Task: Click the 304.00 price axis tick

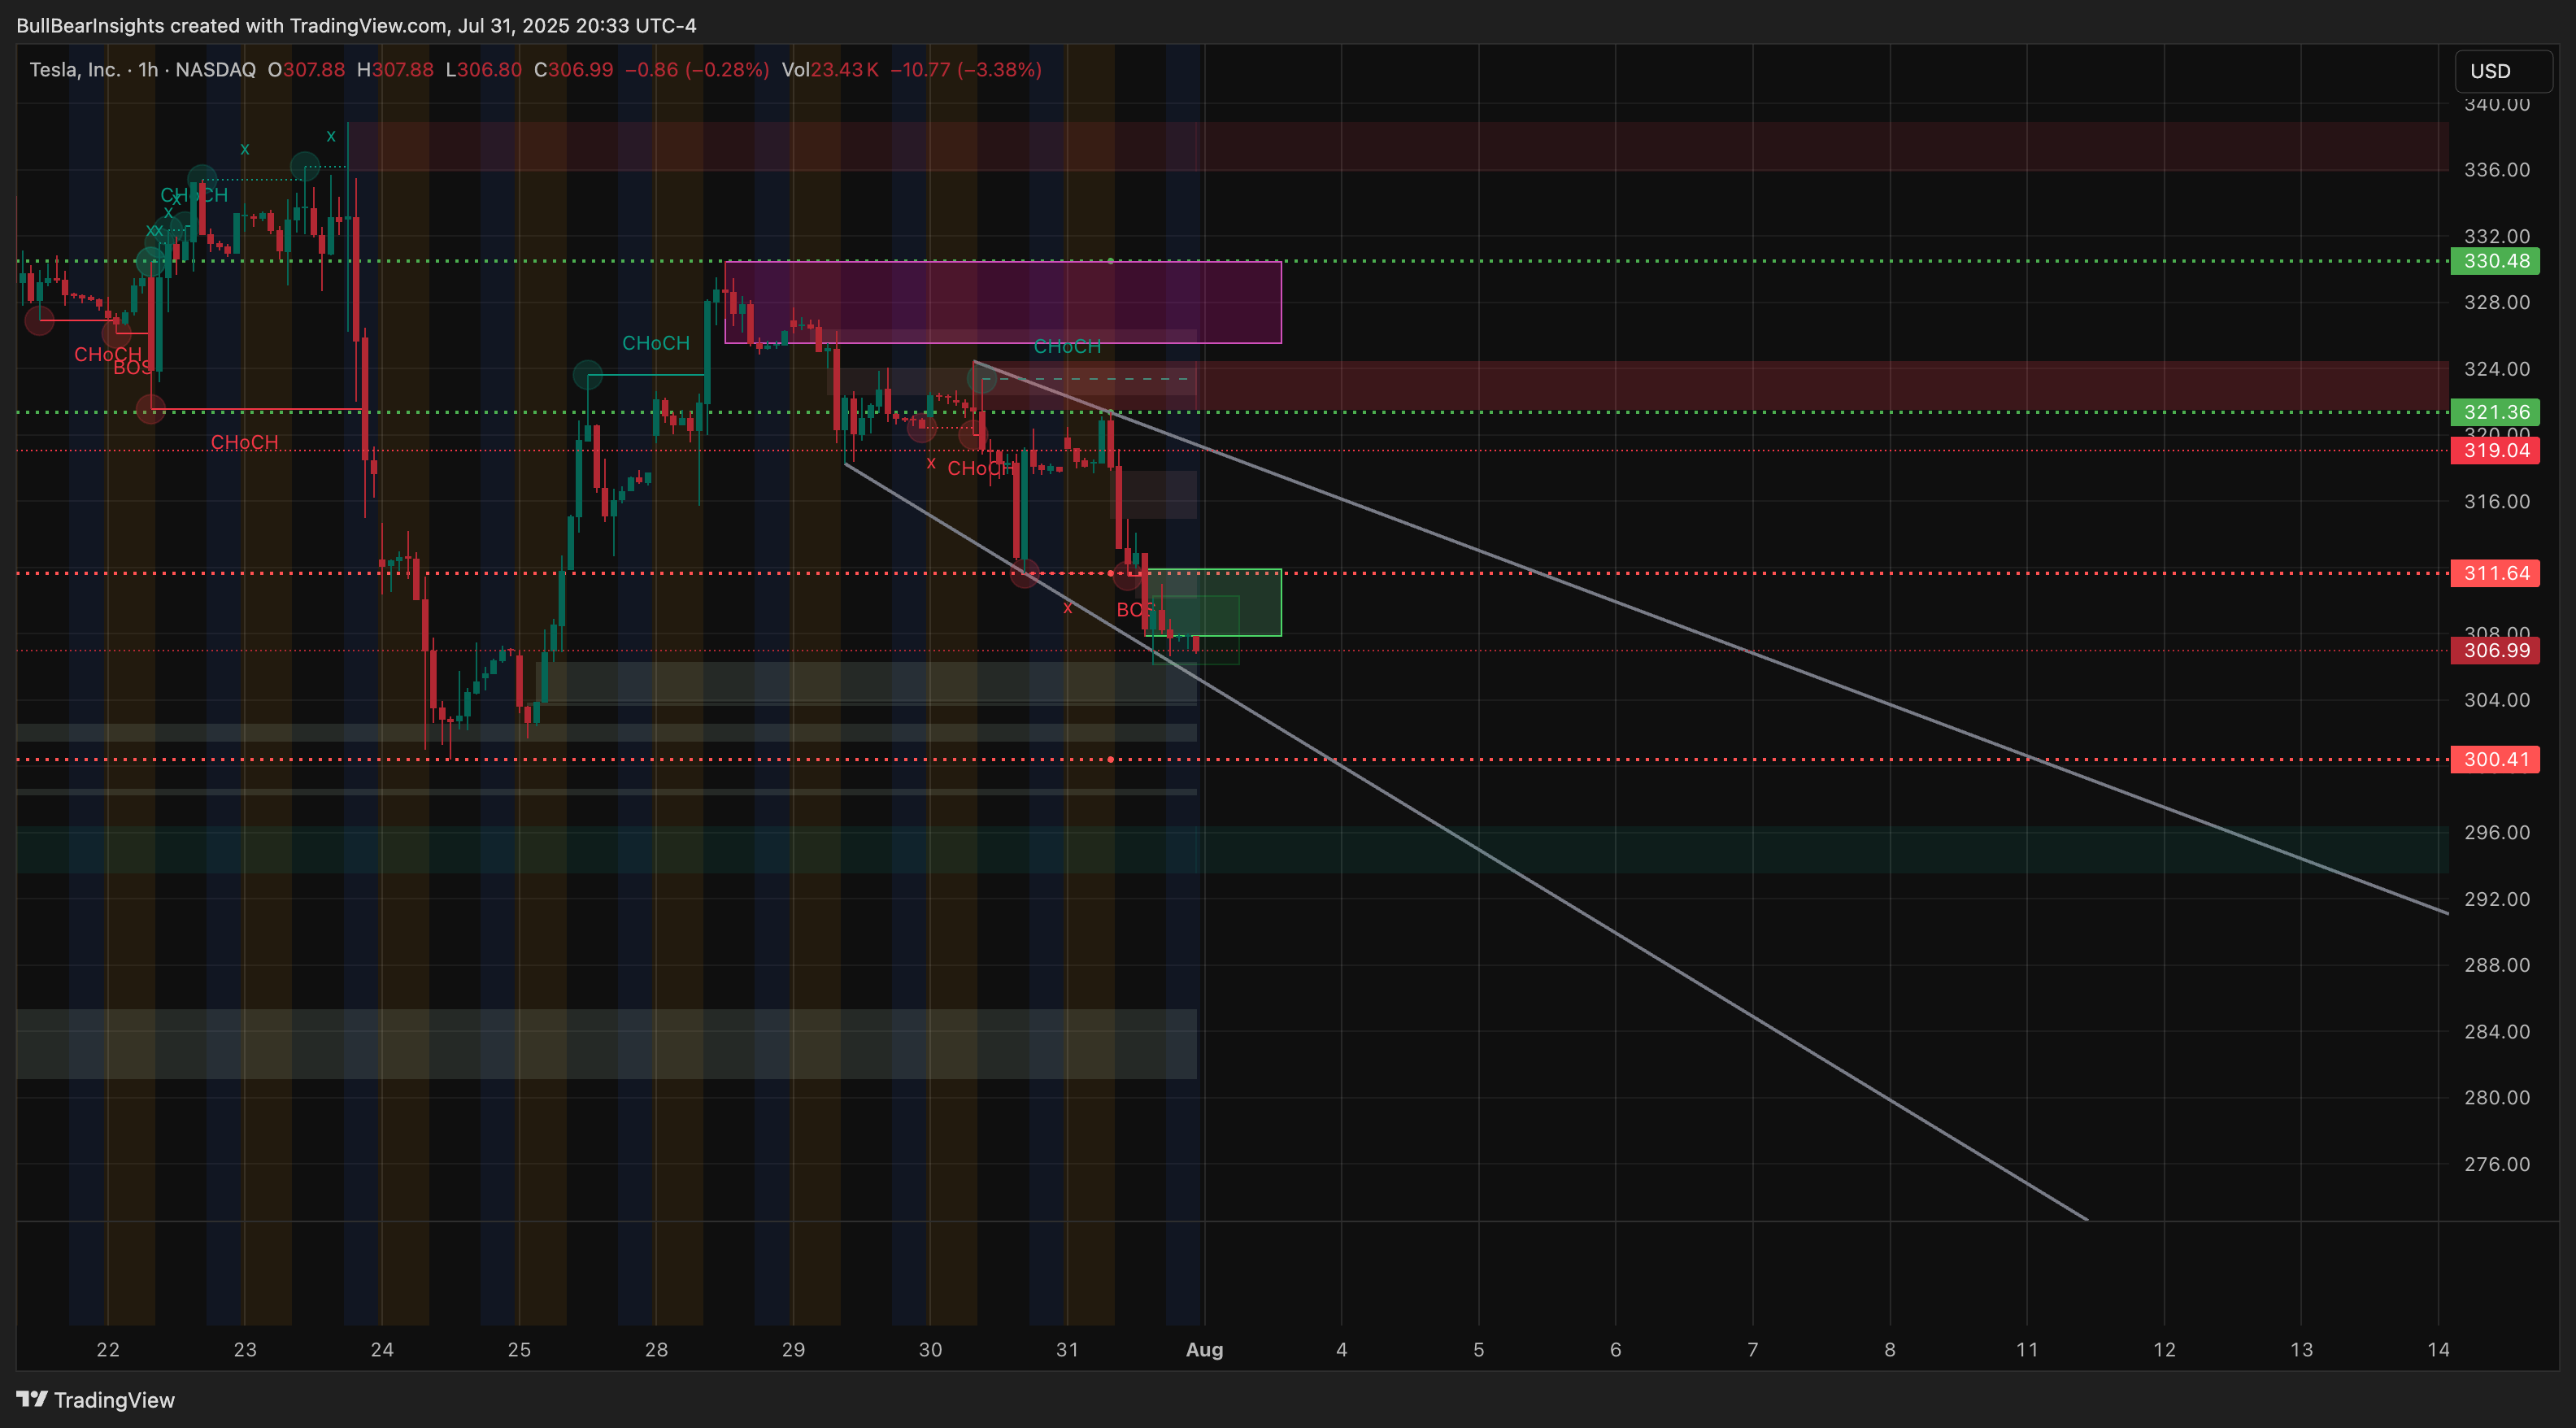Action: pyautogui.click(x=2497, y=700)
